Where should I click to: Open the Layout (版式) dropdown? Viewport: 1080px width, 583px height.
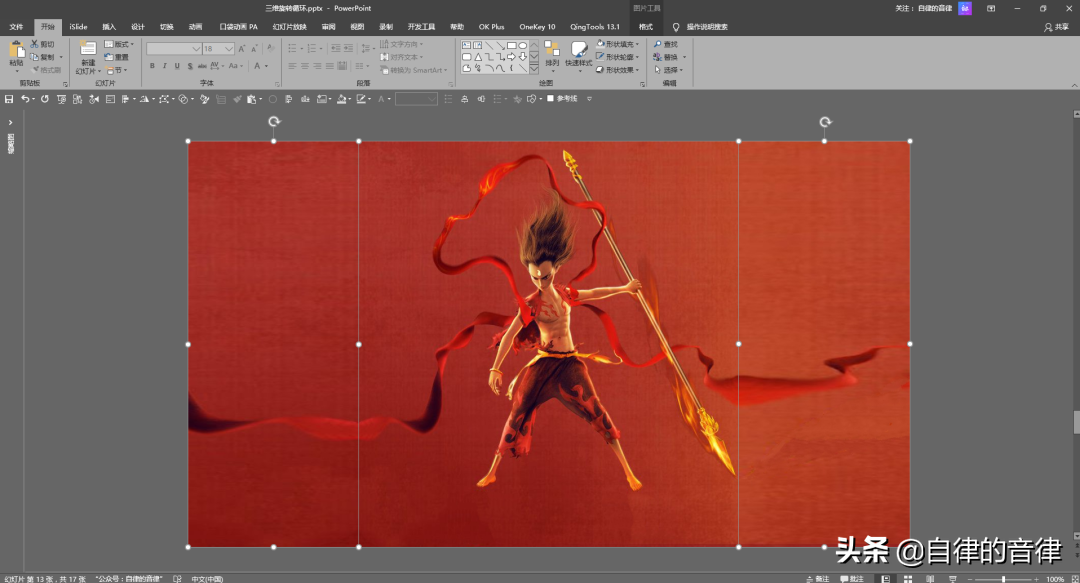[x=120, y=44]
